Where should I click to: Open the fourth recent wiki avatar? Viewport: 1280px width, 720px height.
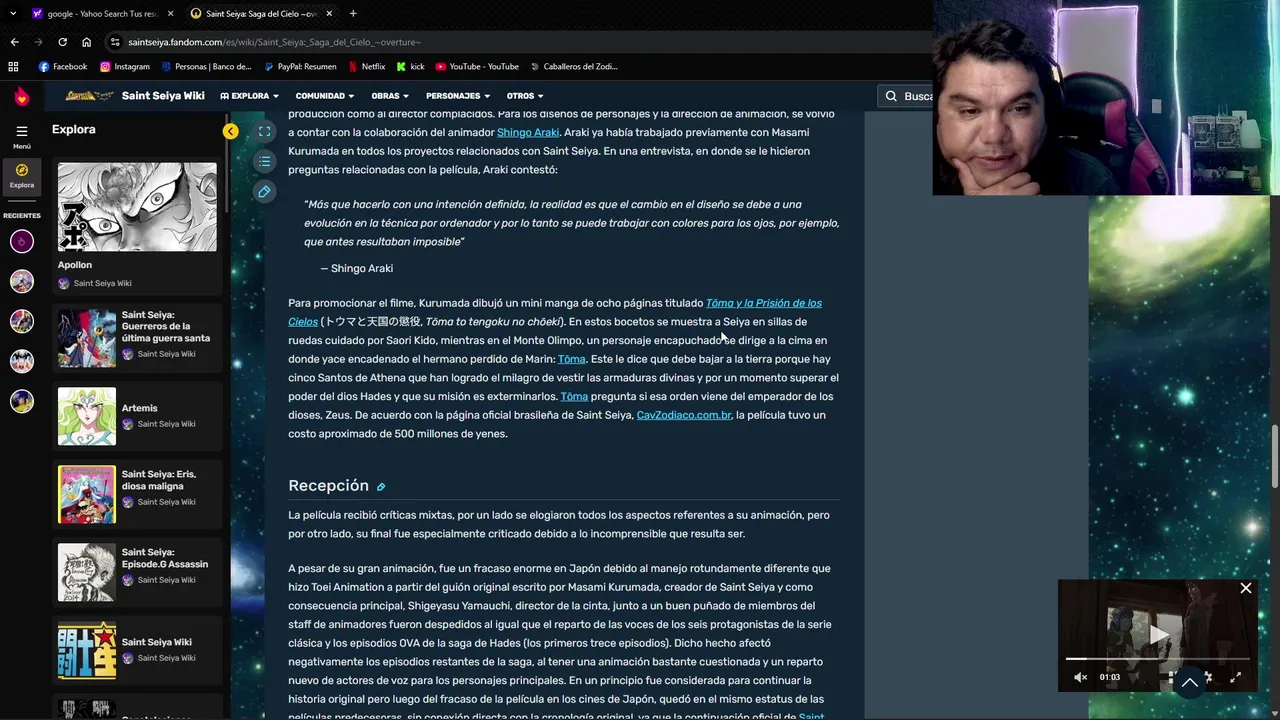21,361
